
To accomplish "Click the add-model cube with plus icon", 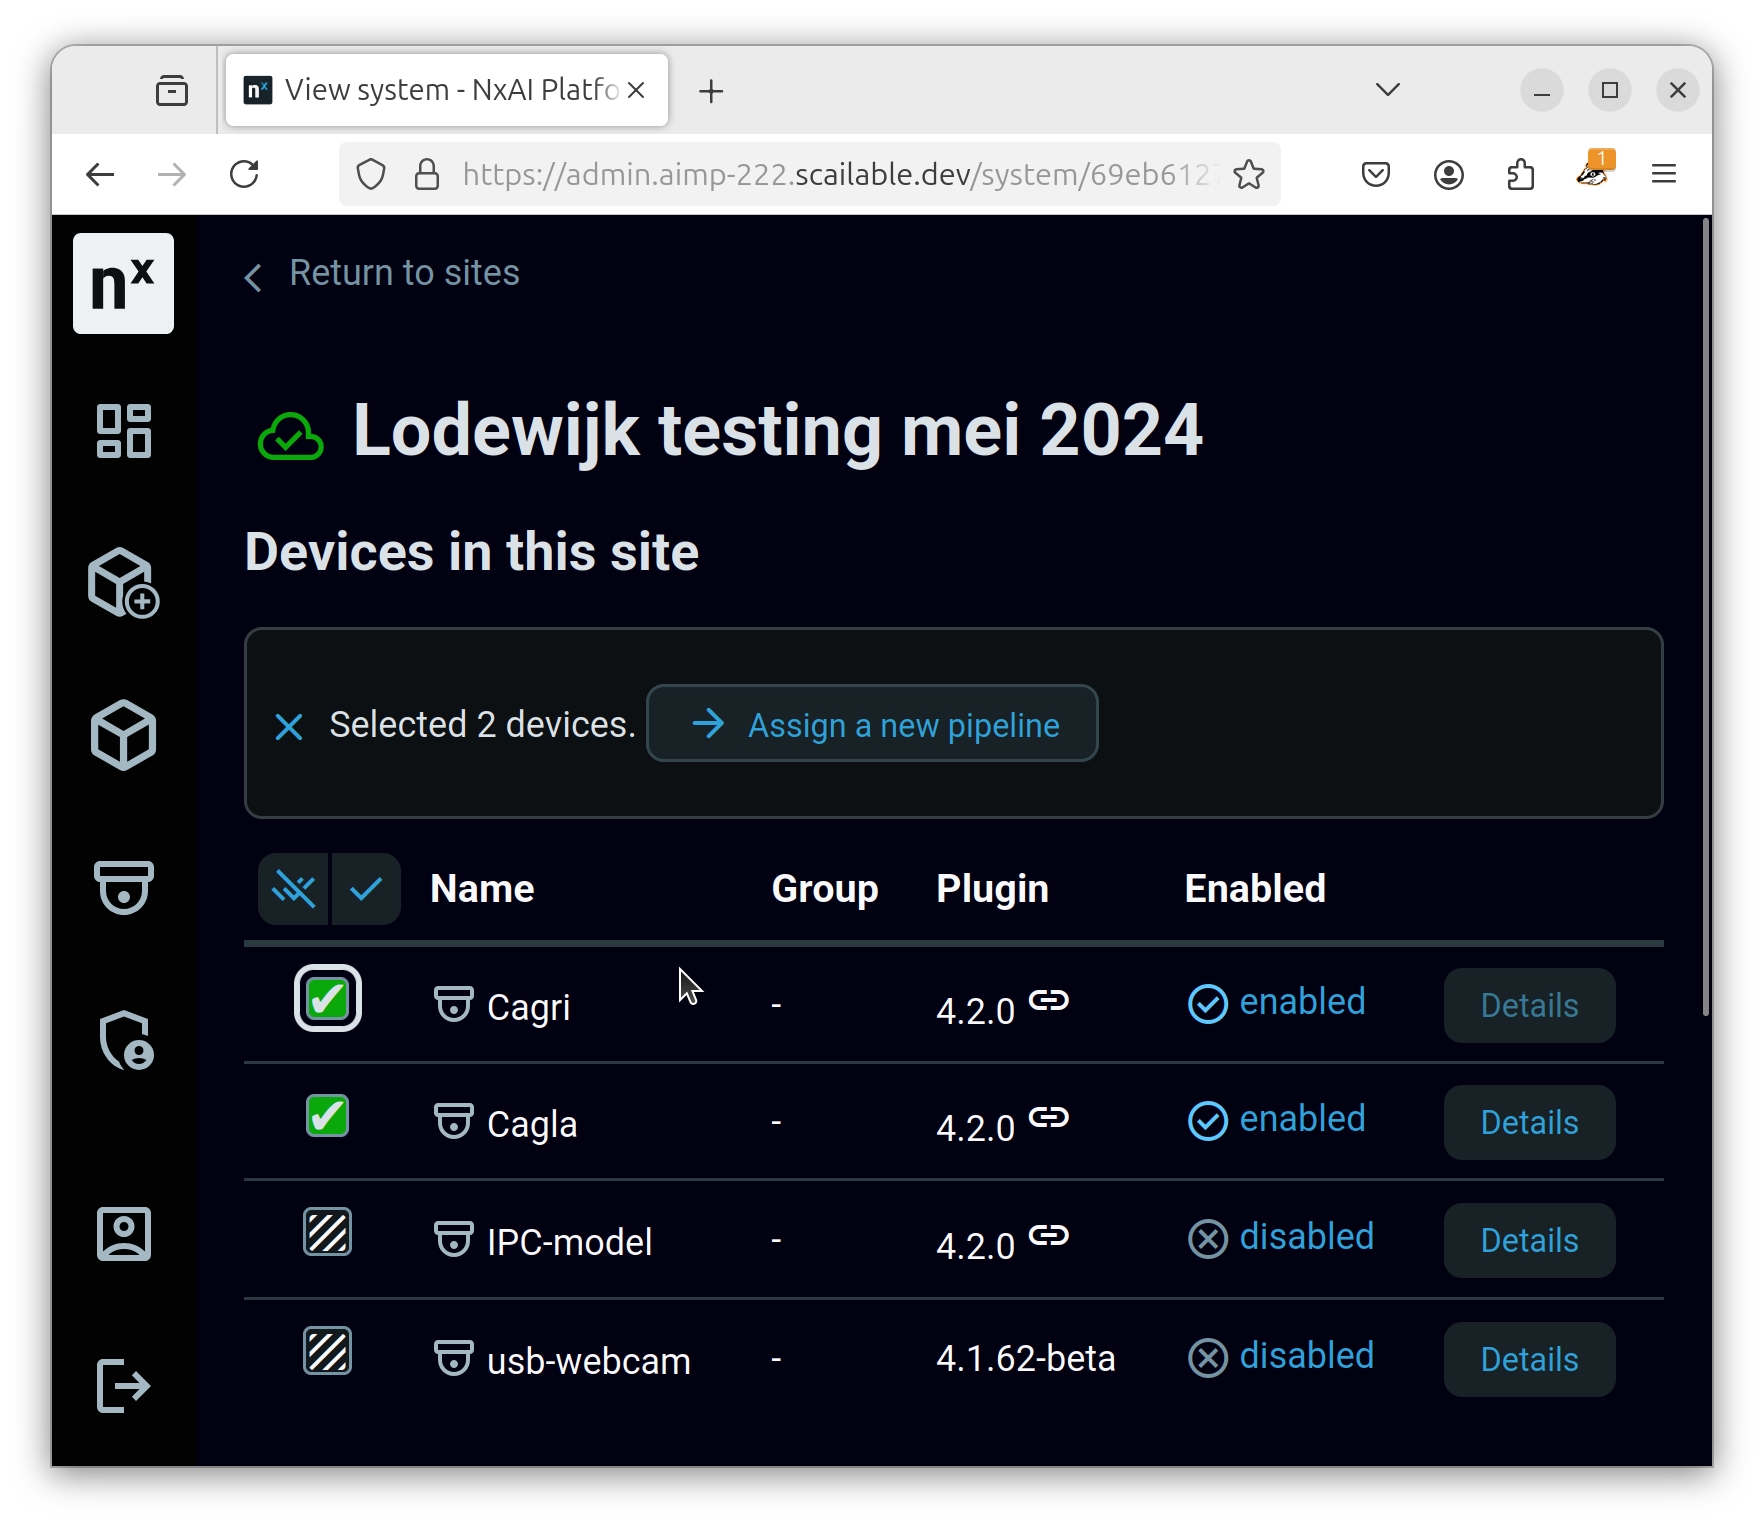I will point(123,583).
